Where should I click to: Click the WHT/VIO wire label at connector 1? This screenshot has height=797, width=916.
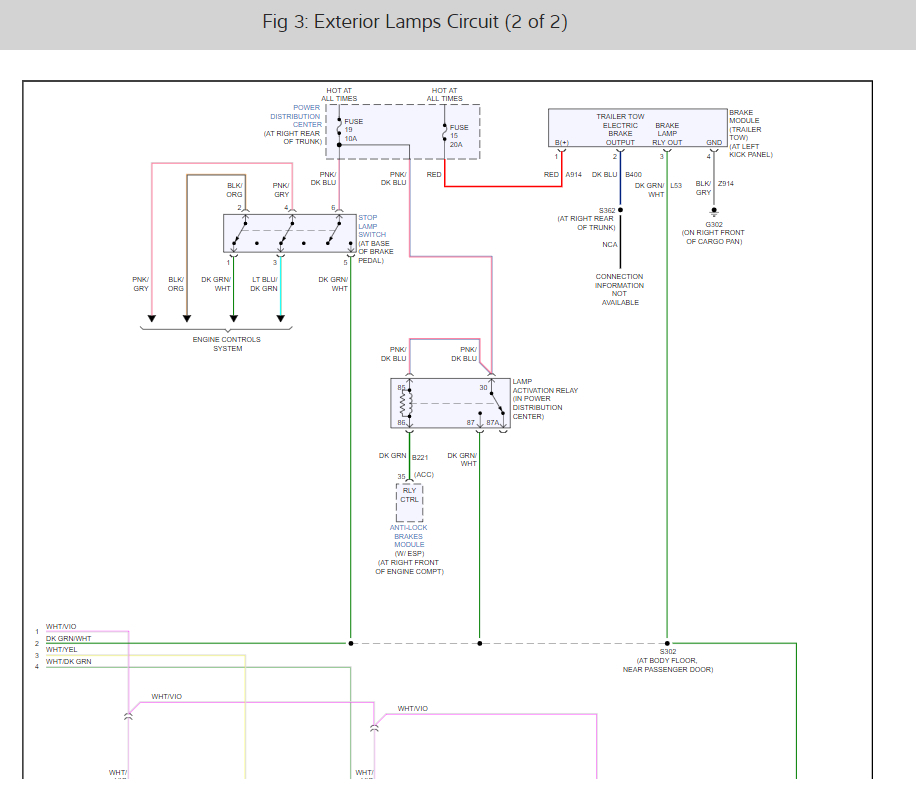(61, 626)
